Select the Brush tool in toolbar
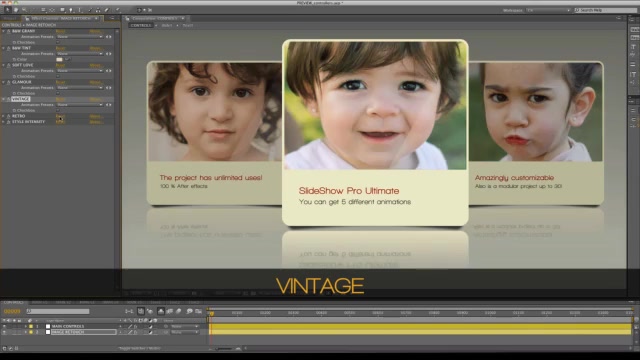This screenshot has height=360, width=640. click(89, 10)
